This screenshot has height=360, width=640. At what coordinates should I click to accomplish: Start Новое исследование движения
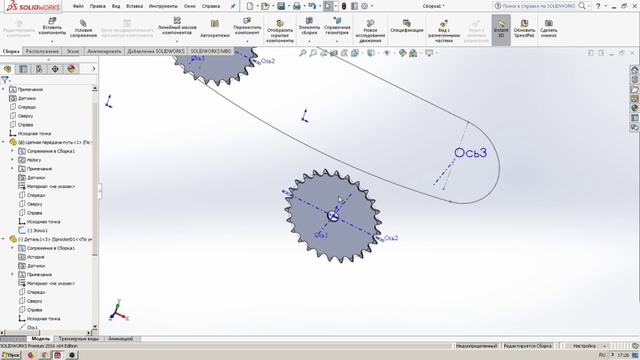pos(370,31)
